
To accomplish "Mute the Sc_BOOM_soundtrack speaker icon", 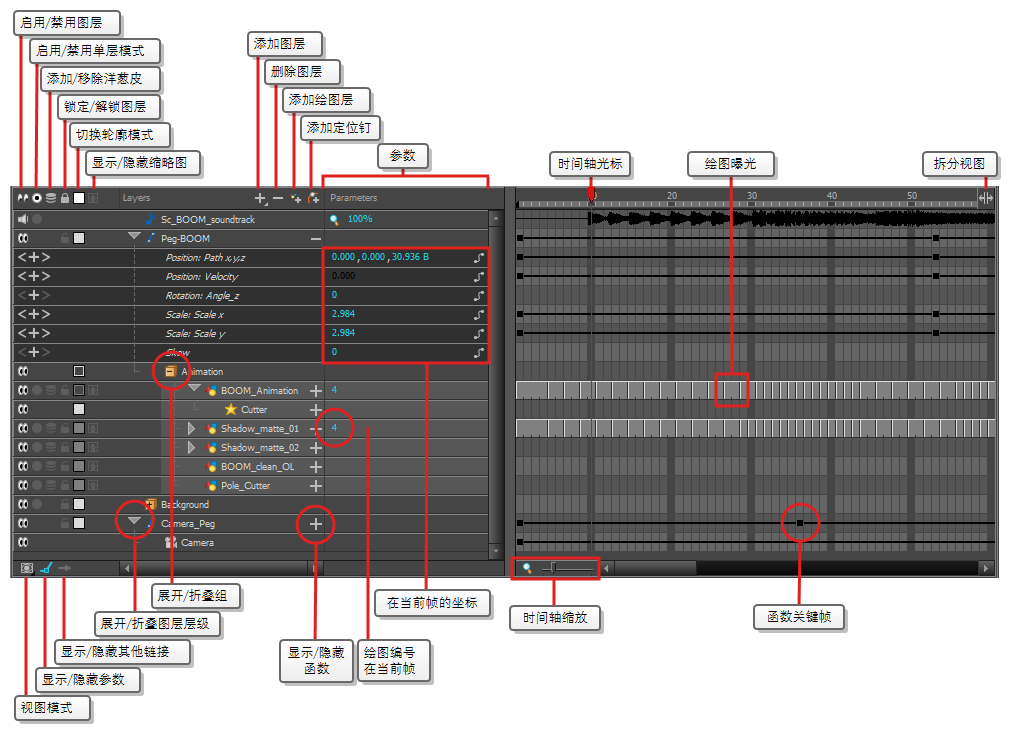I will pyautogui.click(x=23, y=219).
